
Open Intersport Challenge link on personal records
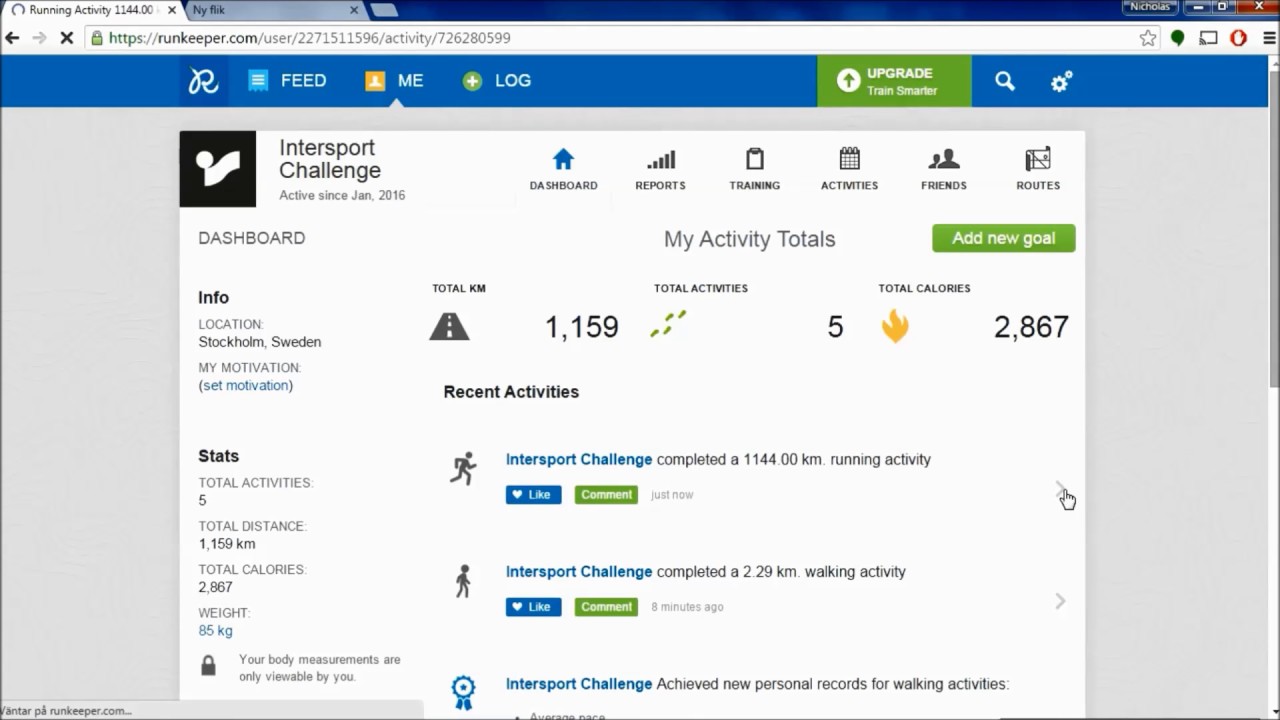[x=578, y=684]
